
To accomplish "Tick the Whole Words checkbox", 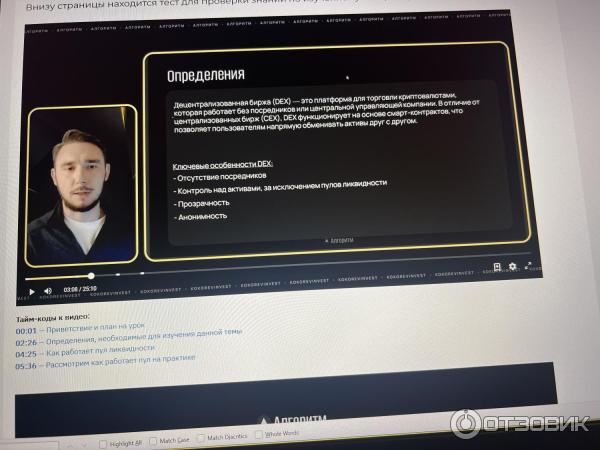I will point(259,435).
